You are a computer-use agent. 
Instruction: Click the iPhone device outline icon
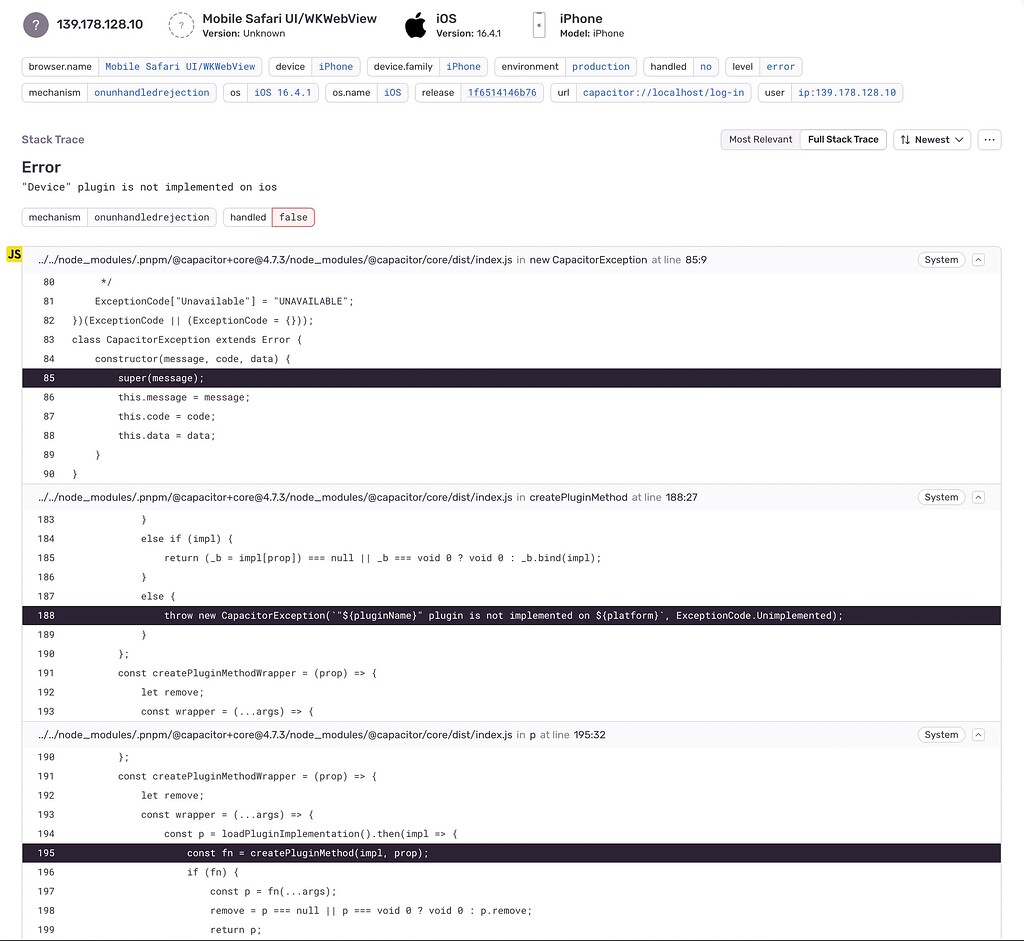tap(539, 23)
